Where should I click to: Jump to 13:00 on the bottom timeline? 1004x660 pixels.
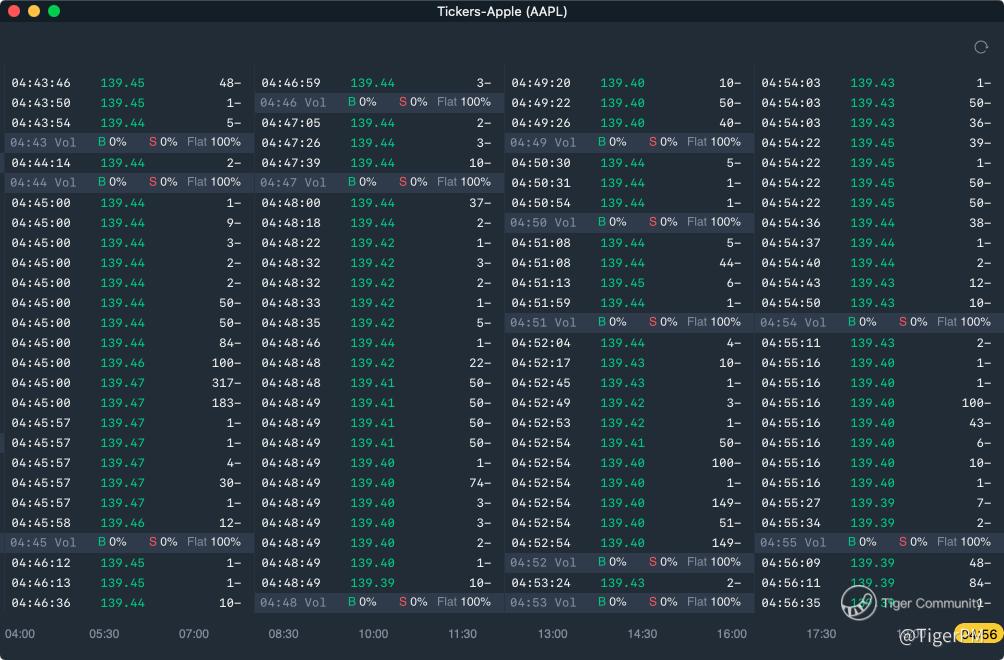pos(552,634)
